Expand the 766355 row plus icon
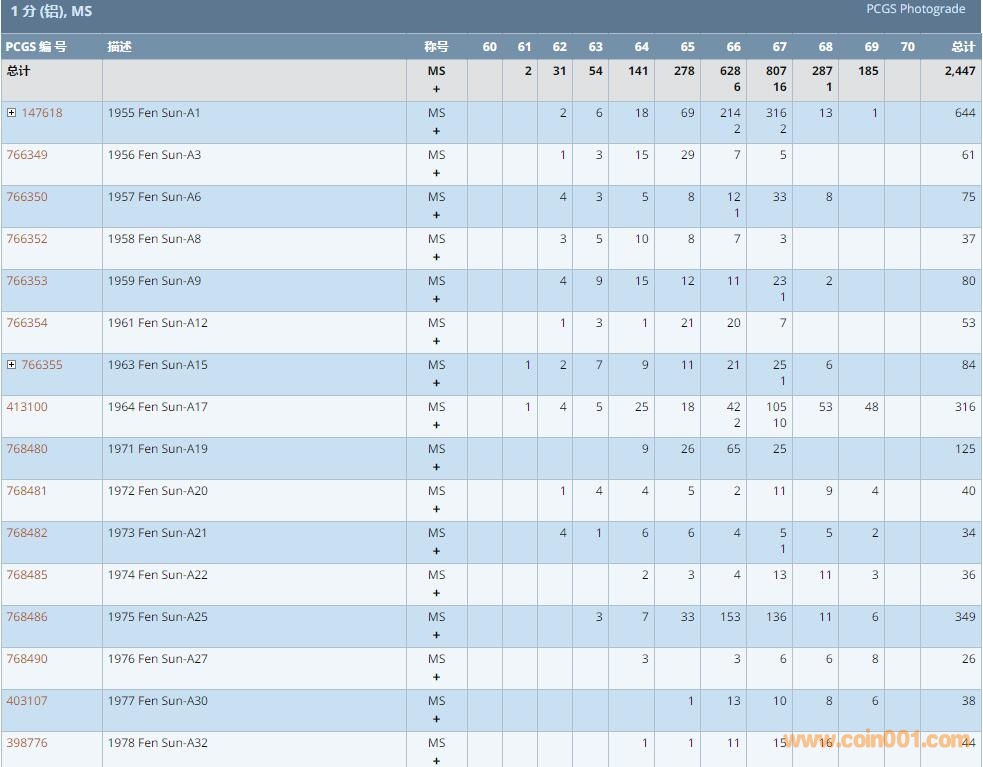 (11, 365)
